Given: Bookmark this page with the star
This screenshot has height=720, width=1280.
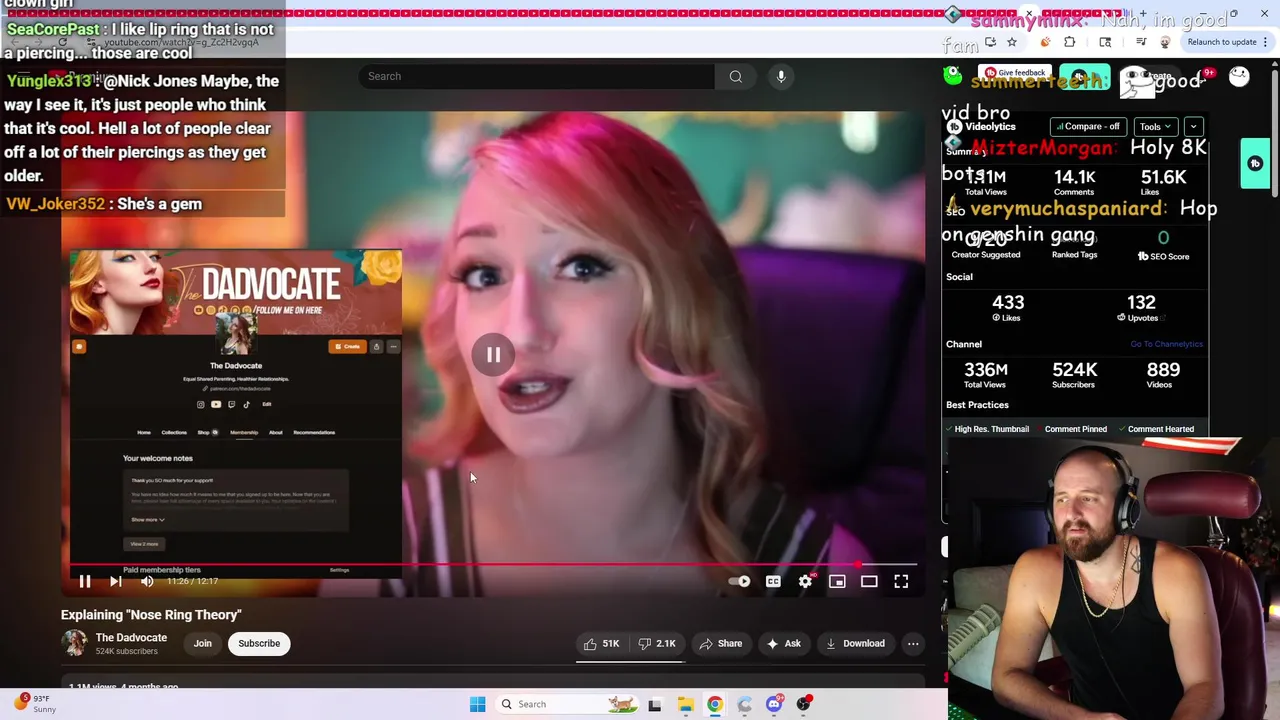Looking at the screenshot, I should coord(1012,42).
